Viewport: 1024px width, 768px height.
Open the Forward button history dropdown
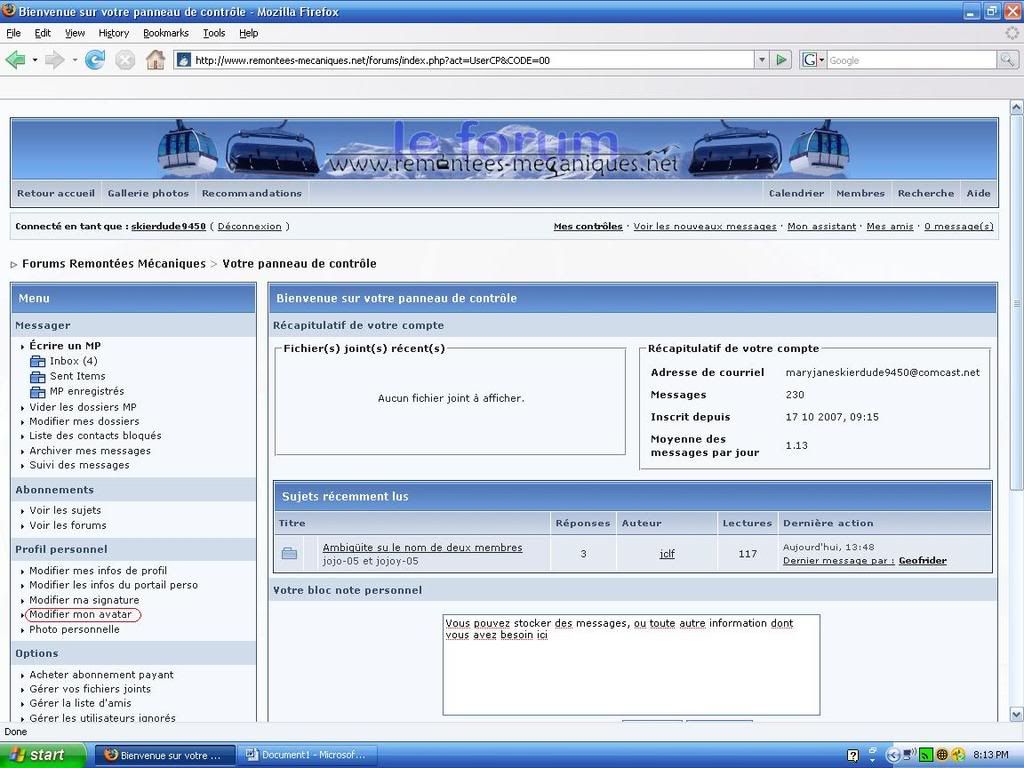(x=74, y=60)
